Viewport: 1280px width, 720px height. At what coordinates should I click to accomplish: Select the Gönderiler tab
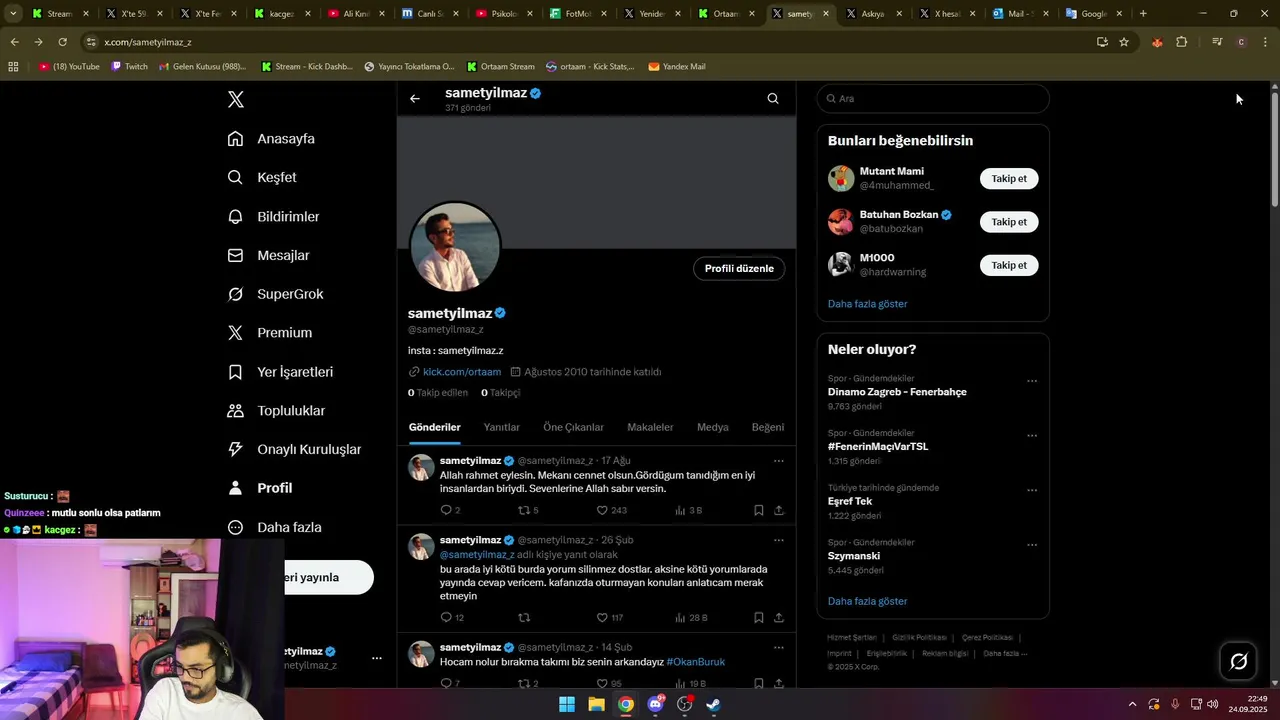click(435, 427)
